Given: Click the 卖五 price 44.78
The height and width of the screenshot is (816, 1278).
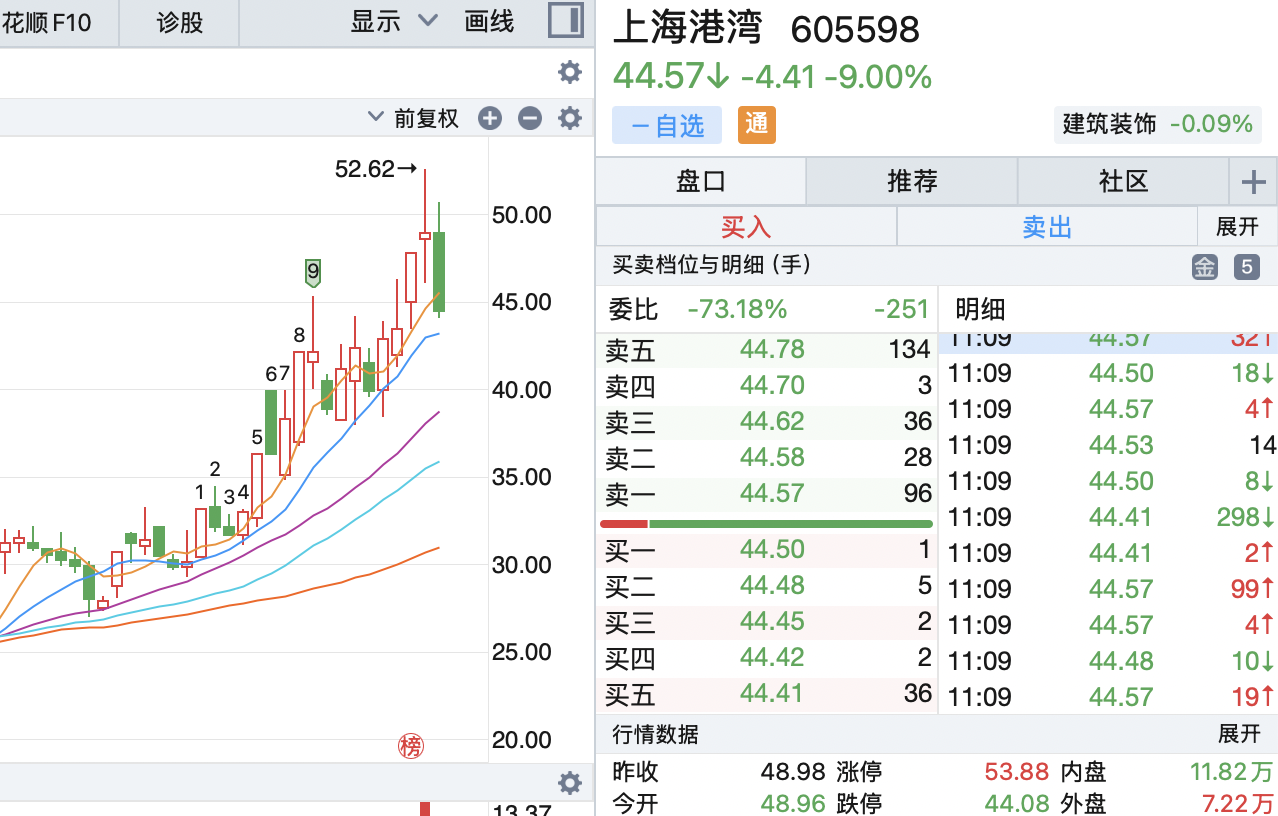Looking at the screenshot, I should tap(772, 349).
